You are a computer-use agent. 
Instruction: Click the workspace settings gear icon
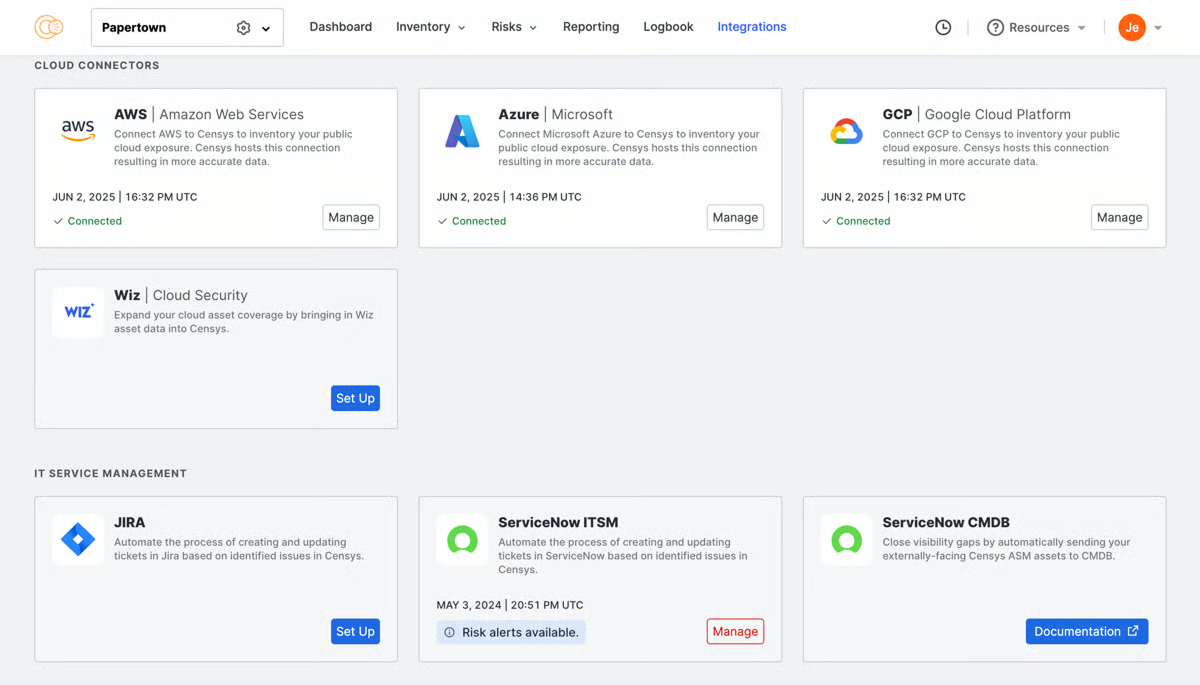[x=243, y=27]
